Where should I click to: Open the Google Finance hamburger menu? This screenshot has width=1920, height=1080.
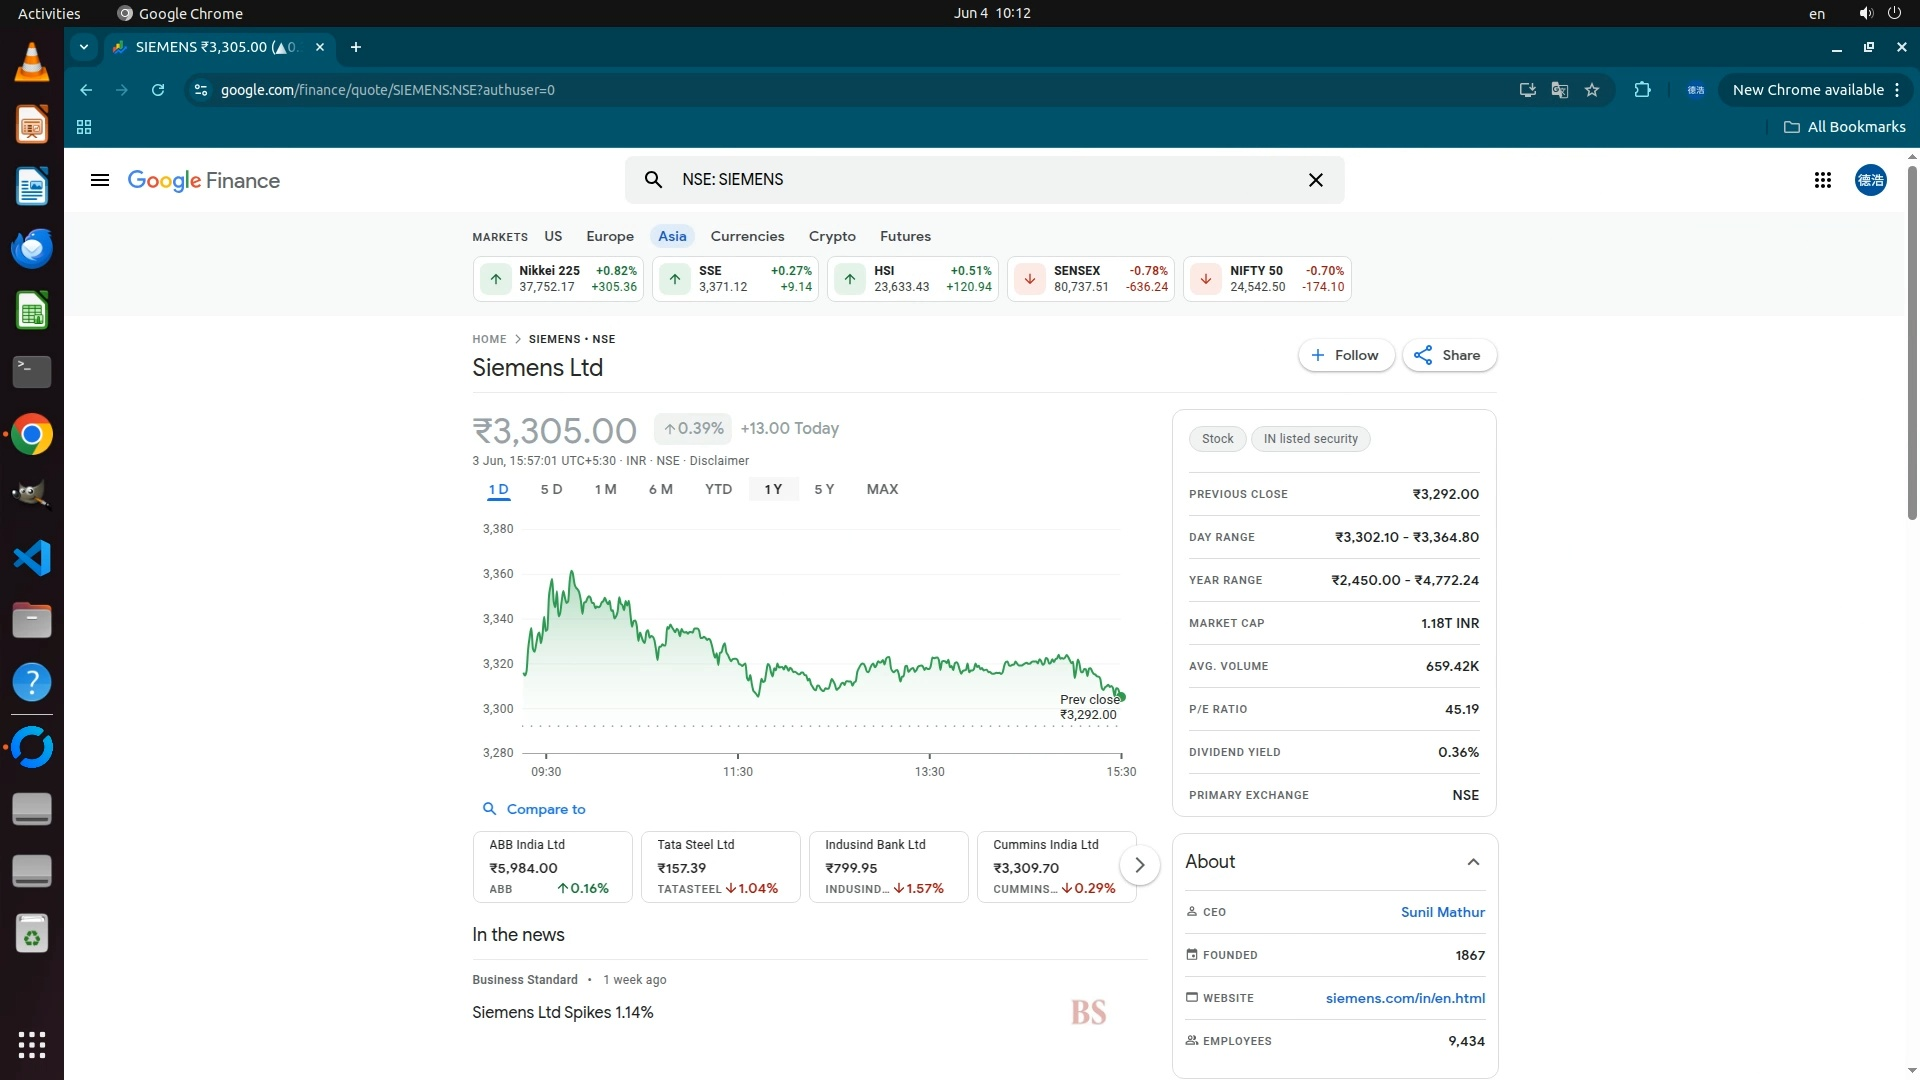99,180
